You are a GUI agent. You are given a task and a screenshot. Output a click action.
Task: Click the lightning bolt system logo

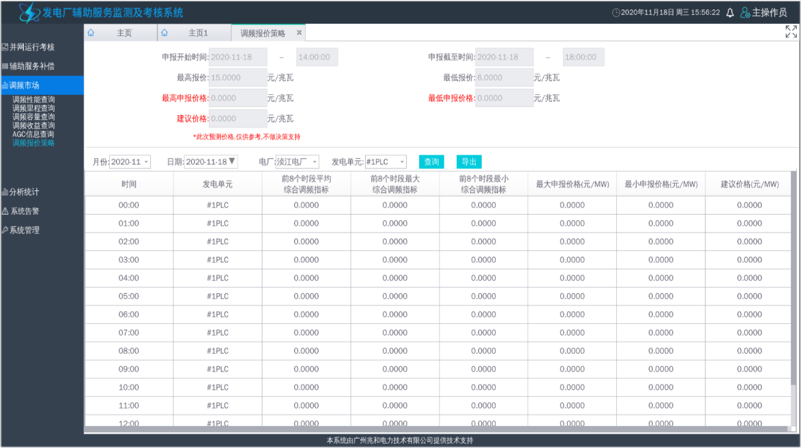29,12
